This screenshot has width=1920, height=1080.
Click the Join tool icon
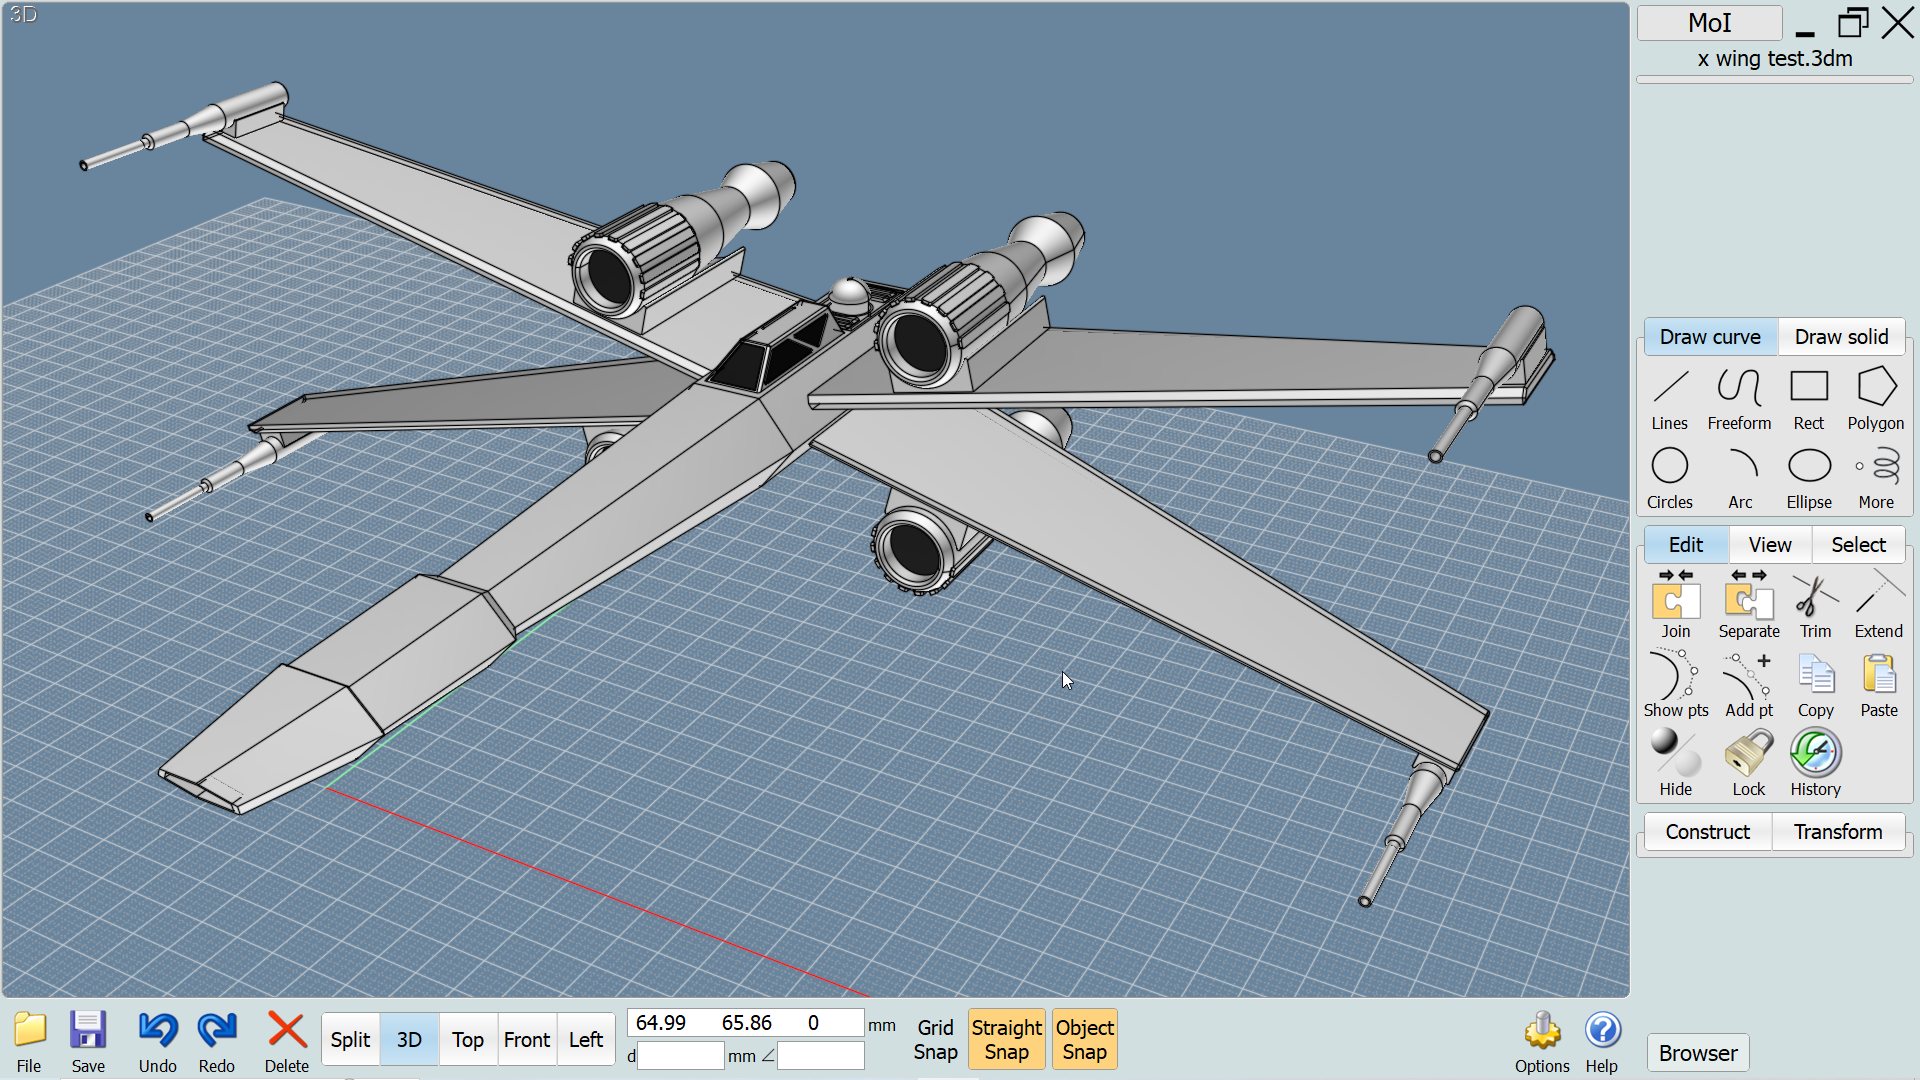[x=1675, y=605]
